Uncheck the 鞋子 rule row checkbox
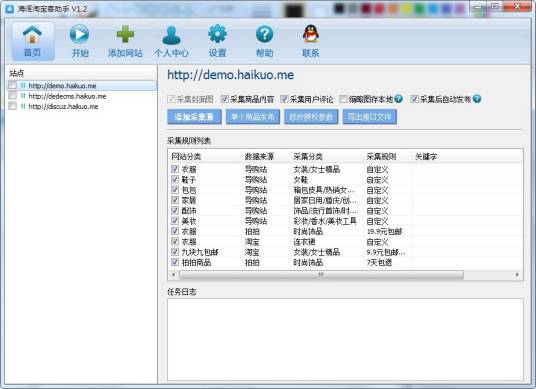536x389 pixels. (175, 179)
